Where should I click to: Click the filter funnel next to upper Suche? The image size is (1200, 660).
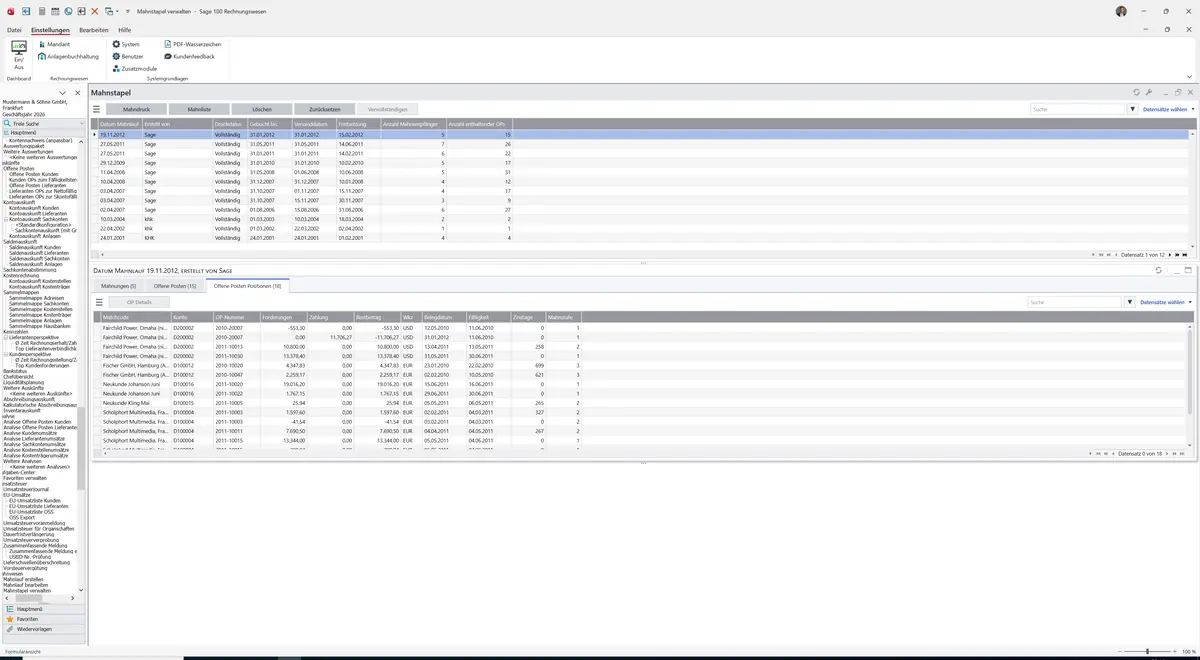pyautogui.click(x=1133, y=109)
